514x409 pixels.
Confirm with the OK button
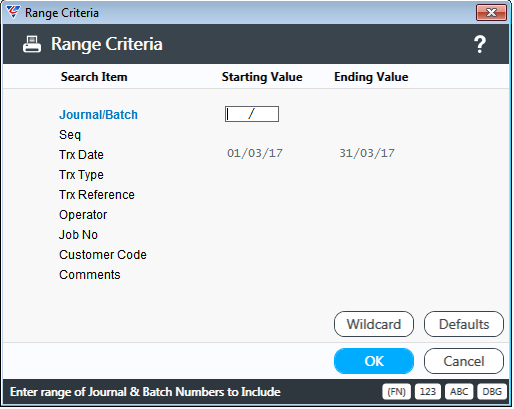point(374,361)
